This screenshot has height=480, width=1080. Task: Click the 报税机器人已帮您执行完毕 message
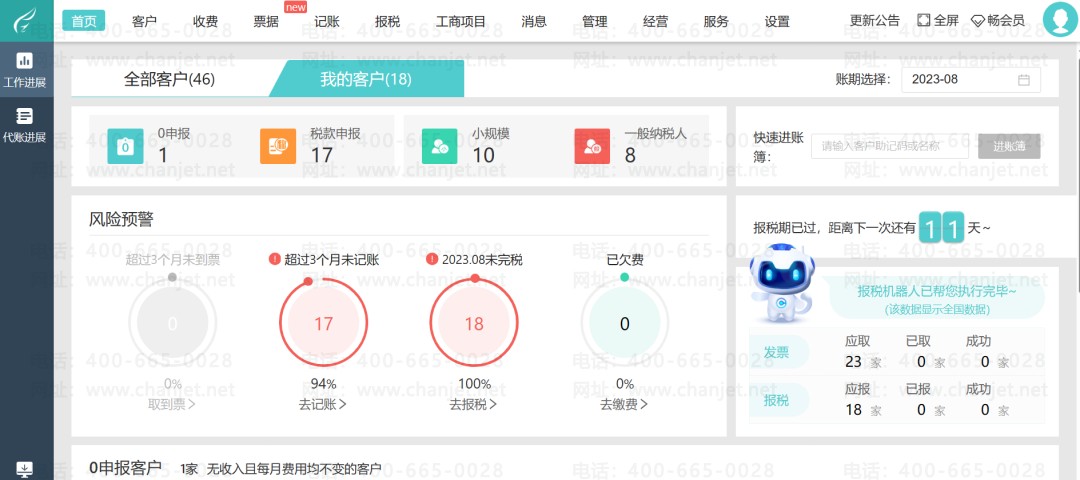click(x=937, y=292)
